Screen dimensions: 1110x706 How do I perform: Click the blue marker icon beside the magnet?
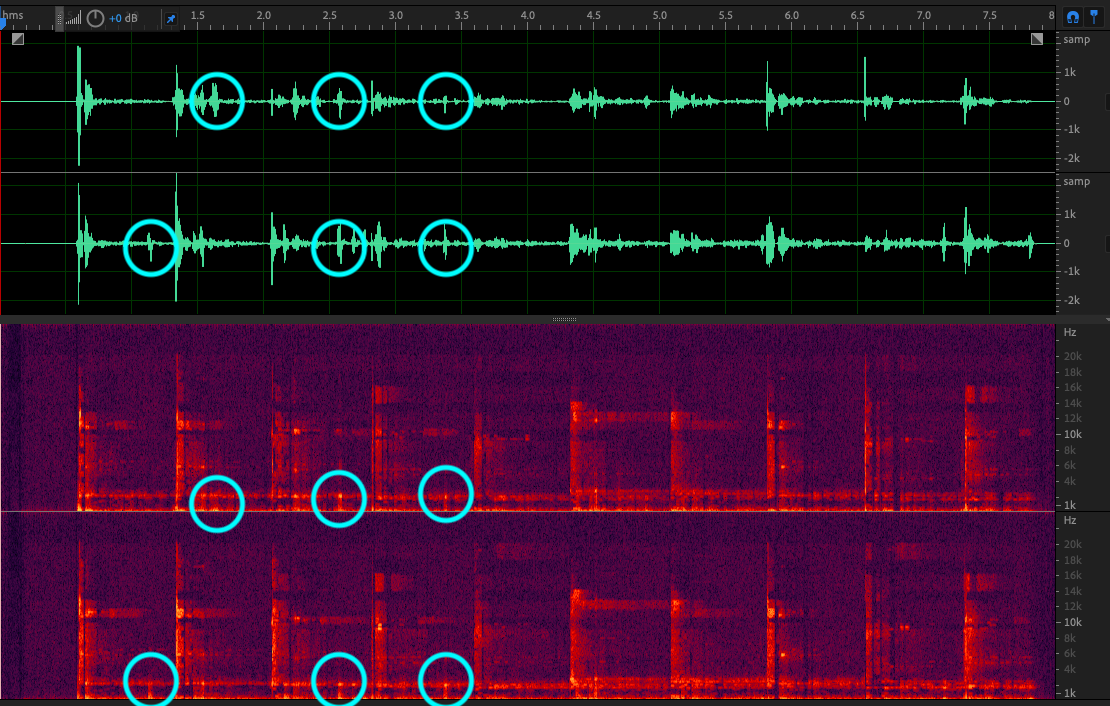(x=1096, y=17)
